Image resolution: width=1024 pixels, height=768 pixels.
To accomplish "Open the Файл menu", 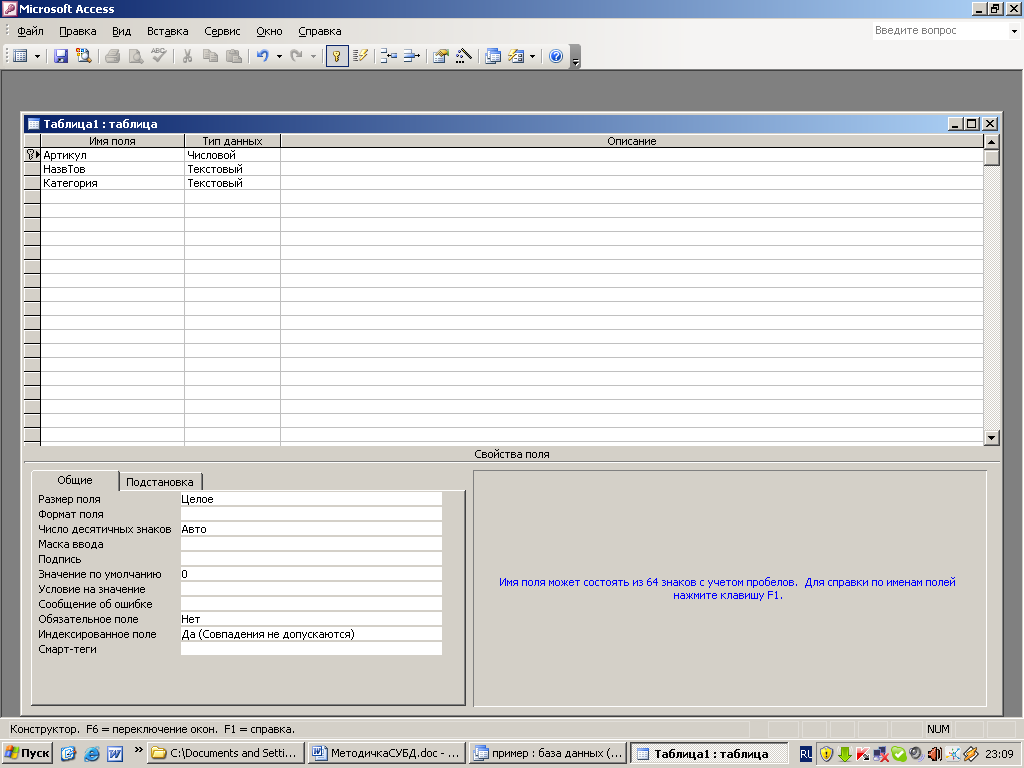I will coord(30,31).
